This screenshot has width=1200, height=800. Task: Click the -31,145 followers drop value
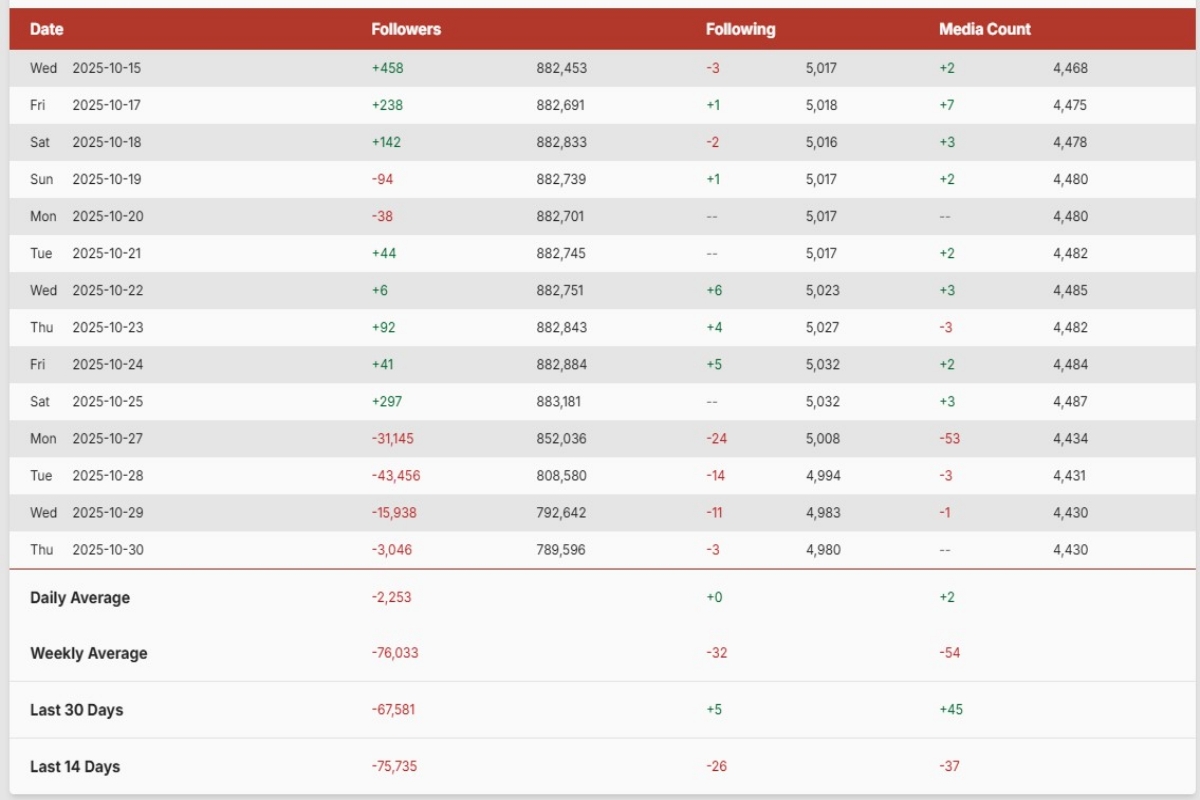click(392, 438)
